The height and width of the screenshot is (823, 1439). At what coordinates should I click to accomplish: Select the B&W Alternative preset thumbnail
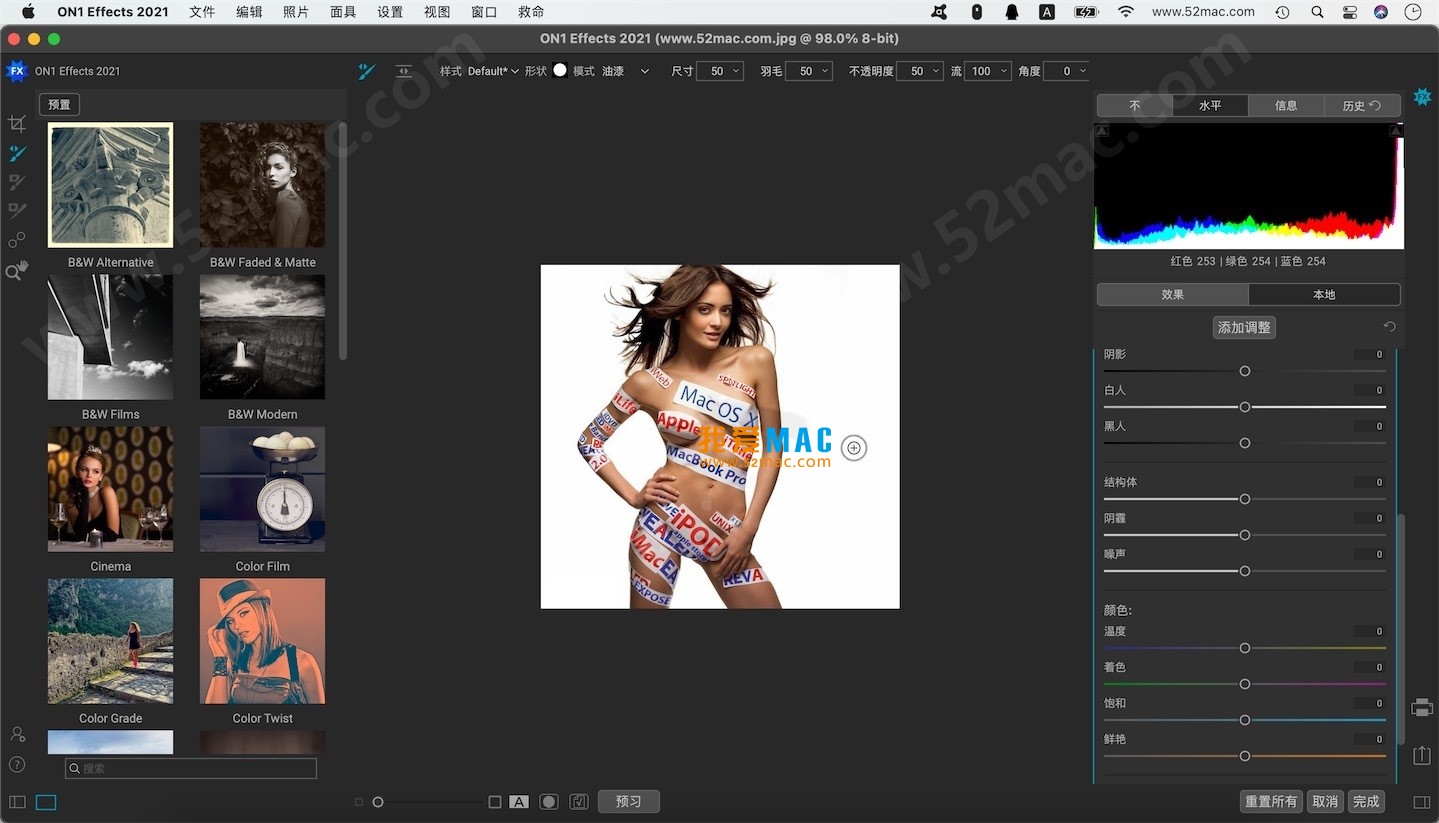click(110, 185)
